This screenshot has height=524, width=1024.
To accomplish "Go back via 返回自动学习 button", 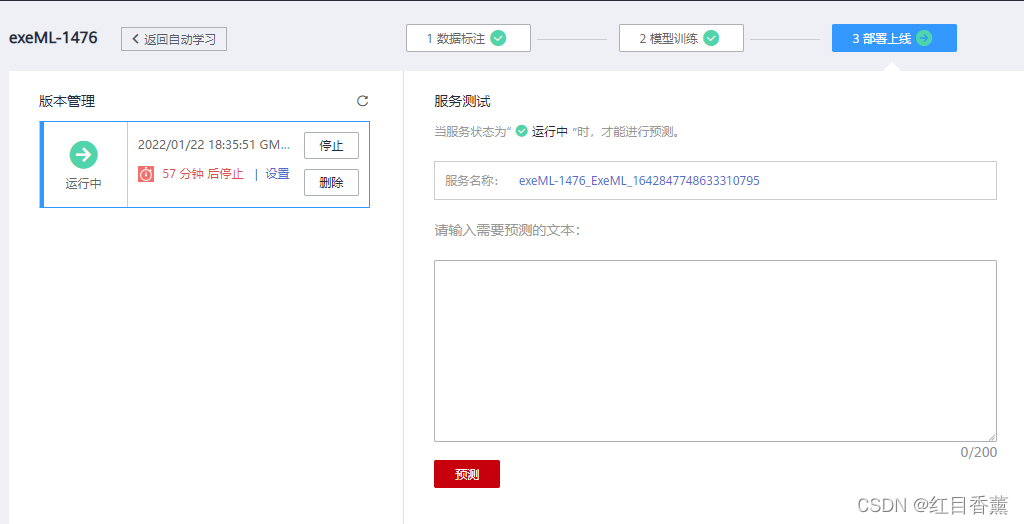I will point(174,39).
